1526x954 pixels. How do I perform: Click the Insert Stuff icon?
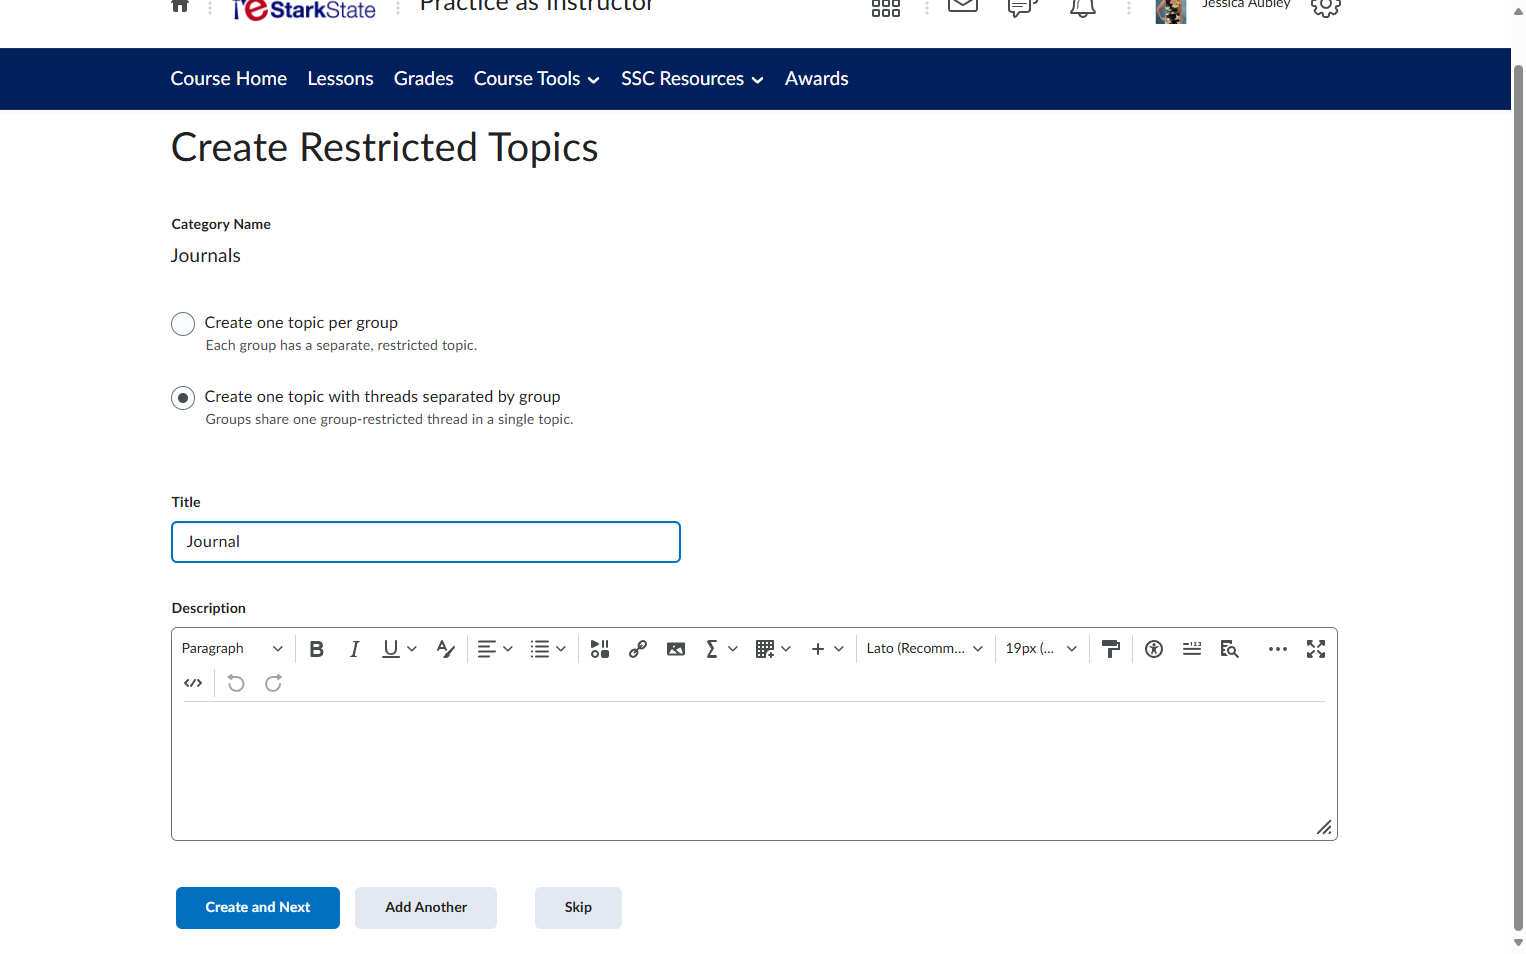(x=600, y=649)
